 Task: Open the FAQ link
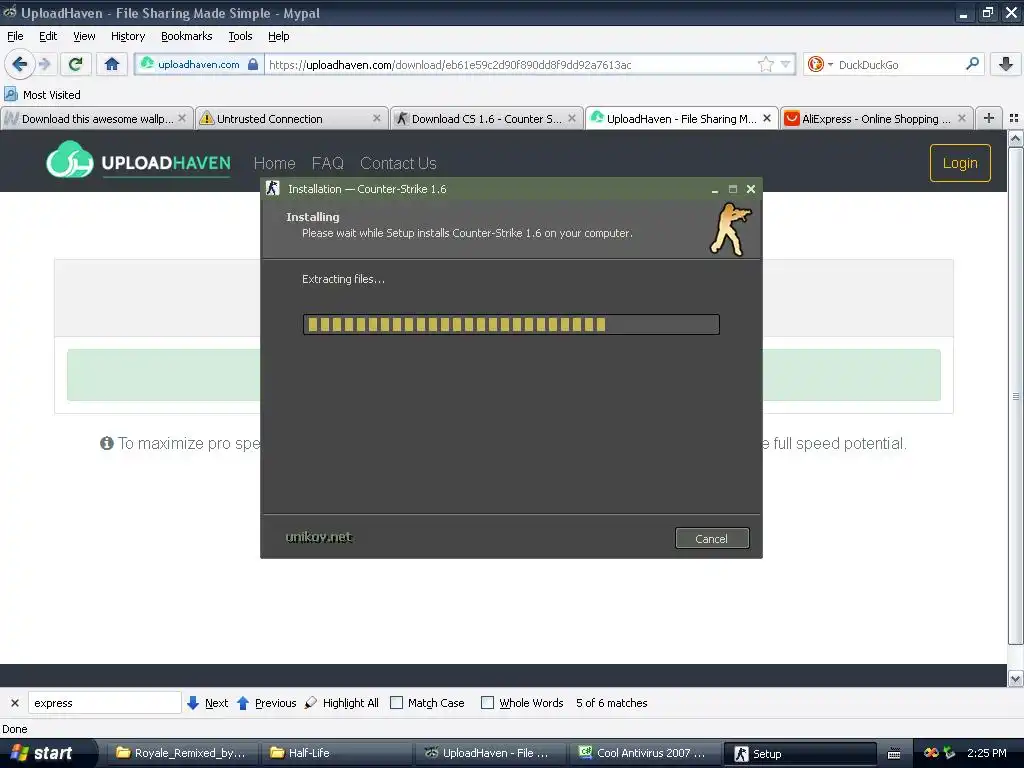(327, 163)
